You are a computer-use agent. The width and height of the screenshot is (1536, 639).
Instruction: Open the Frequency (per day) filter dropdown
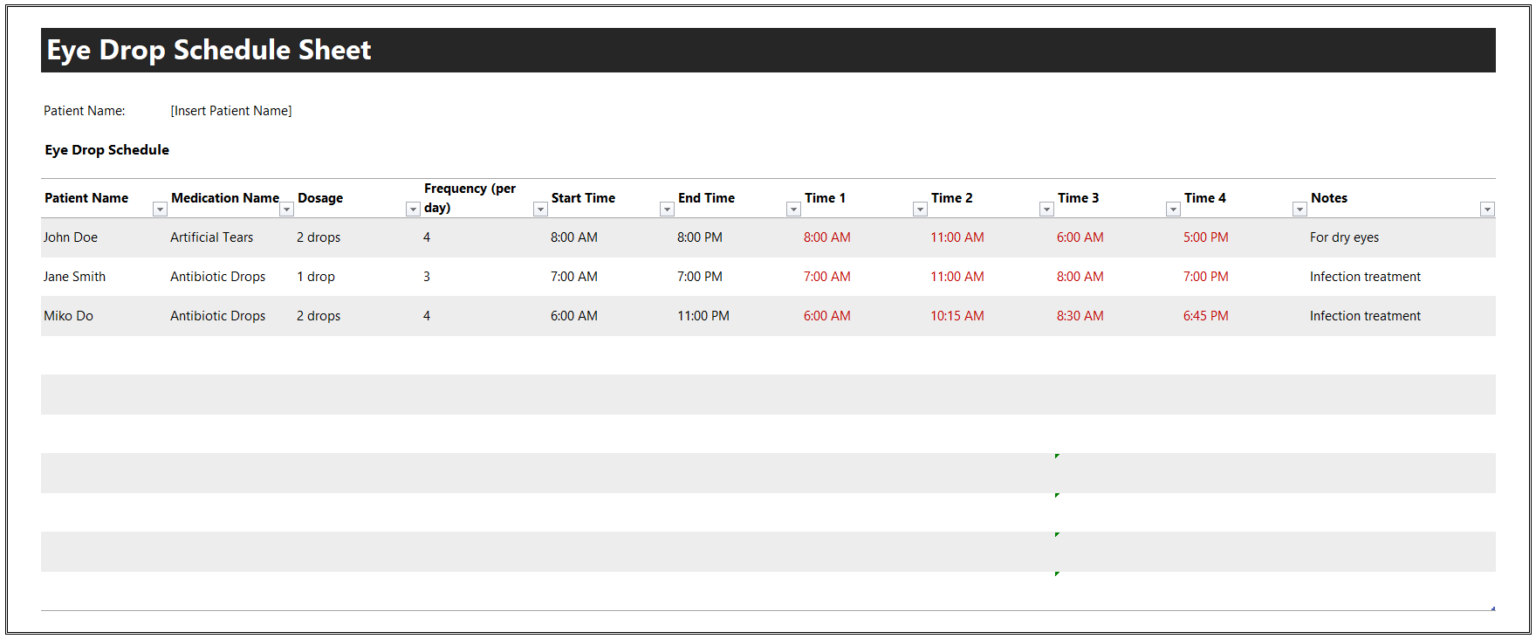point(540,209)
